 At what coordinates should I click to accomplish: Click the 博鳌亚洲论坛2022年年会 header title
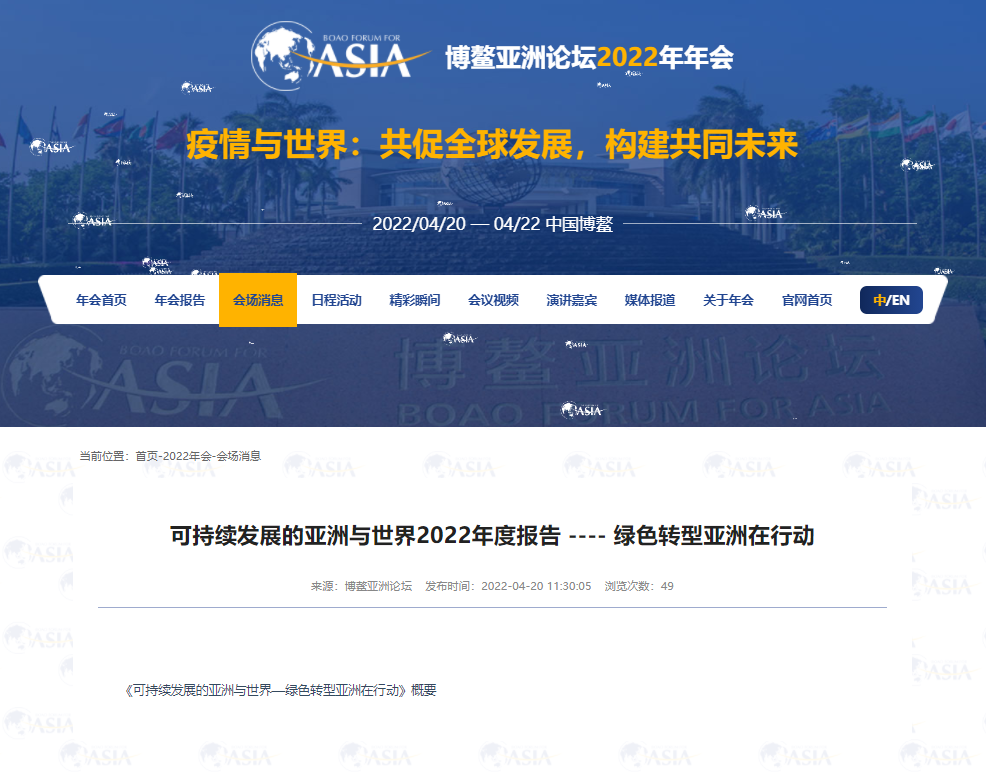589,57
